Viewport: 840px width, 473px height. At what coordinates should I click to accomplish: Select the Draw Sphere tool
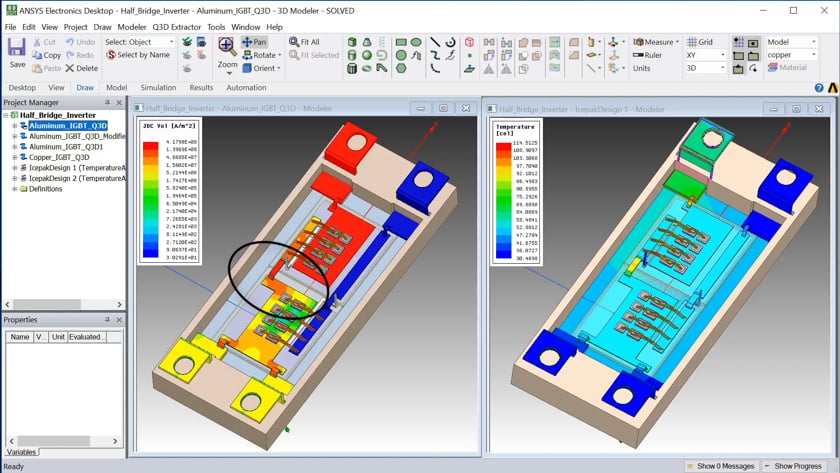point(367,55)
